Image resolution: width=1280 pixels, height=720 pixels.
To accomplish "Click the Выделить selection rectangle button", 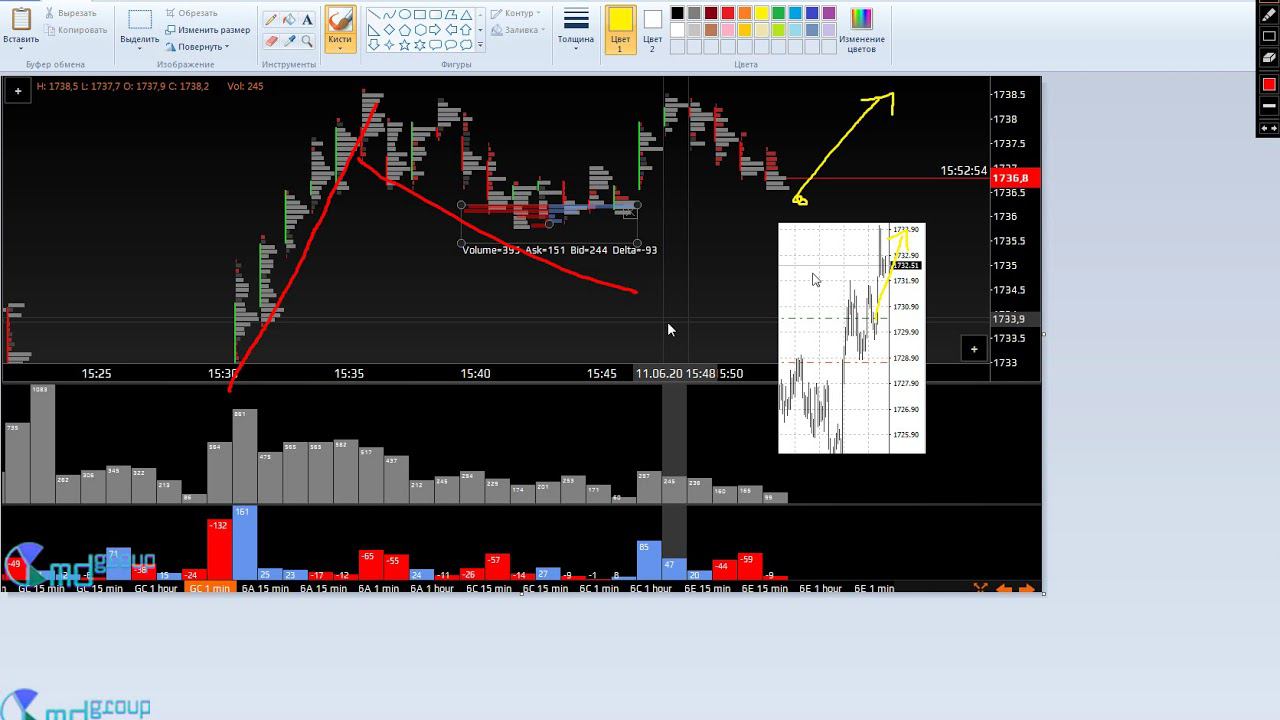I will [140, 20].
